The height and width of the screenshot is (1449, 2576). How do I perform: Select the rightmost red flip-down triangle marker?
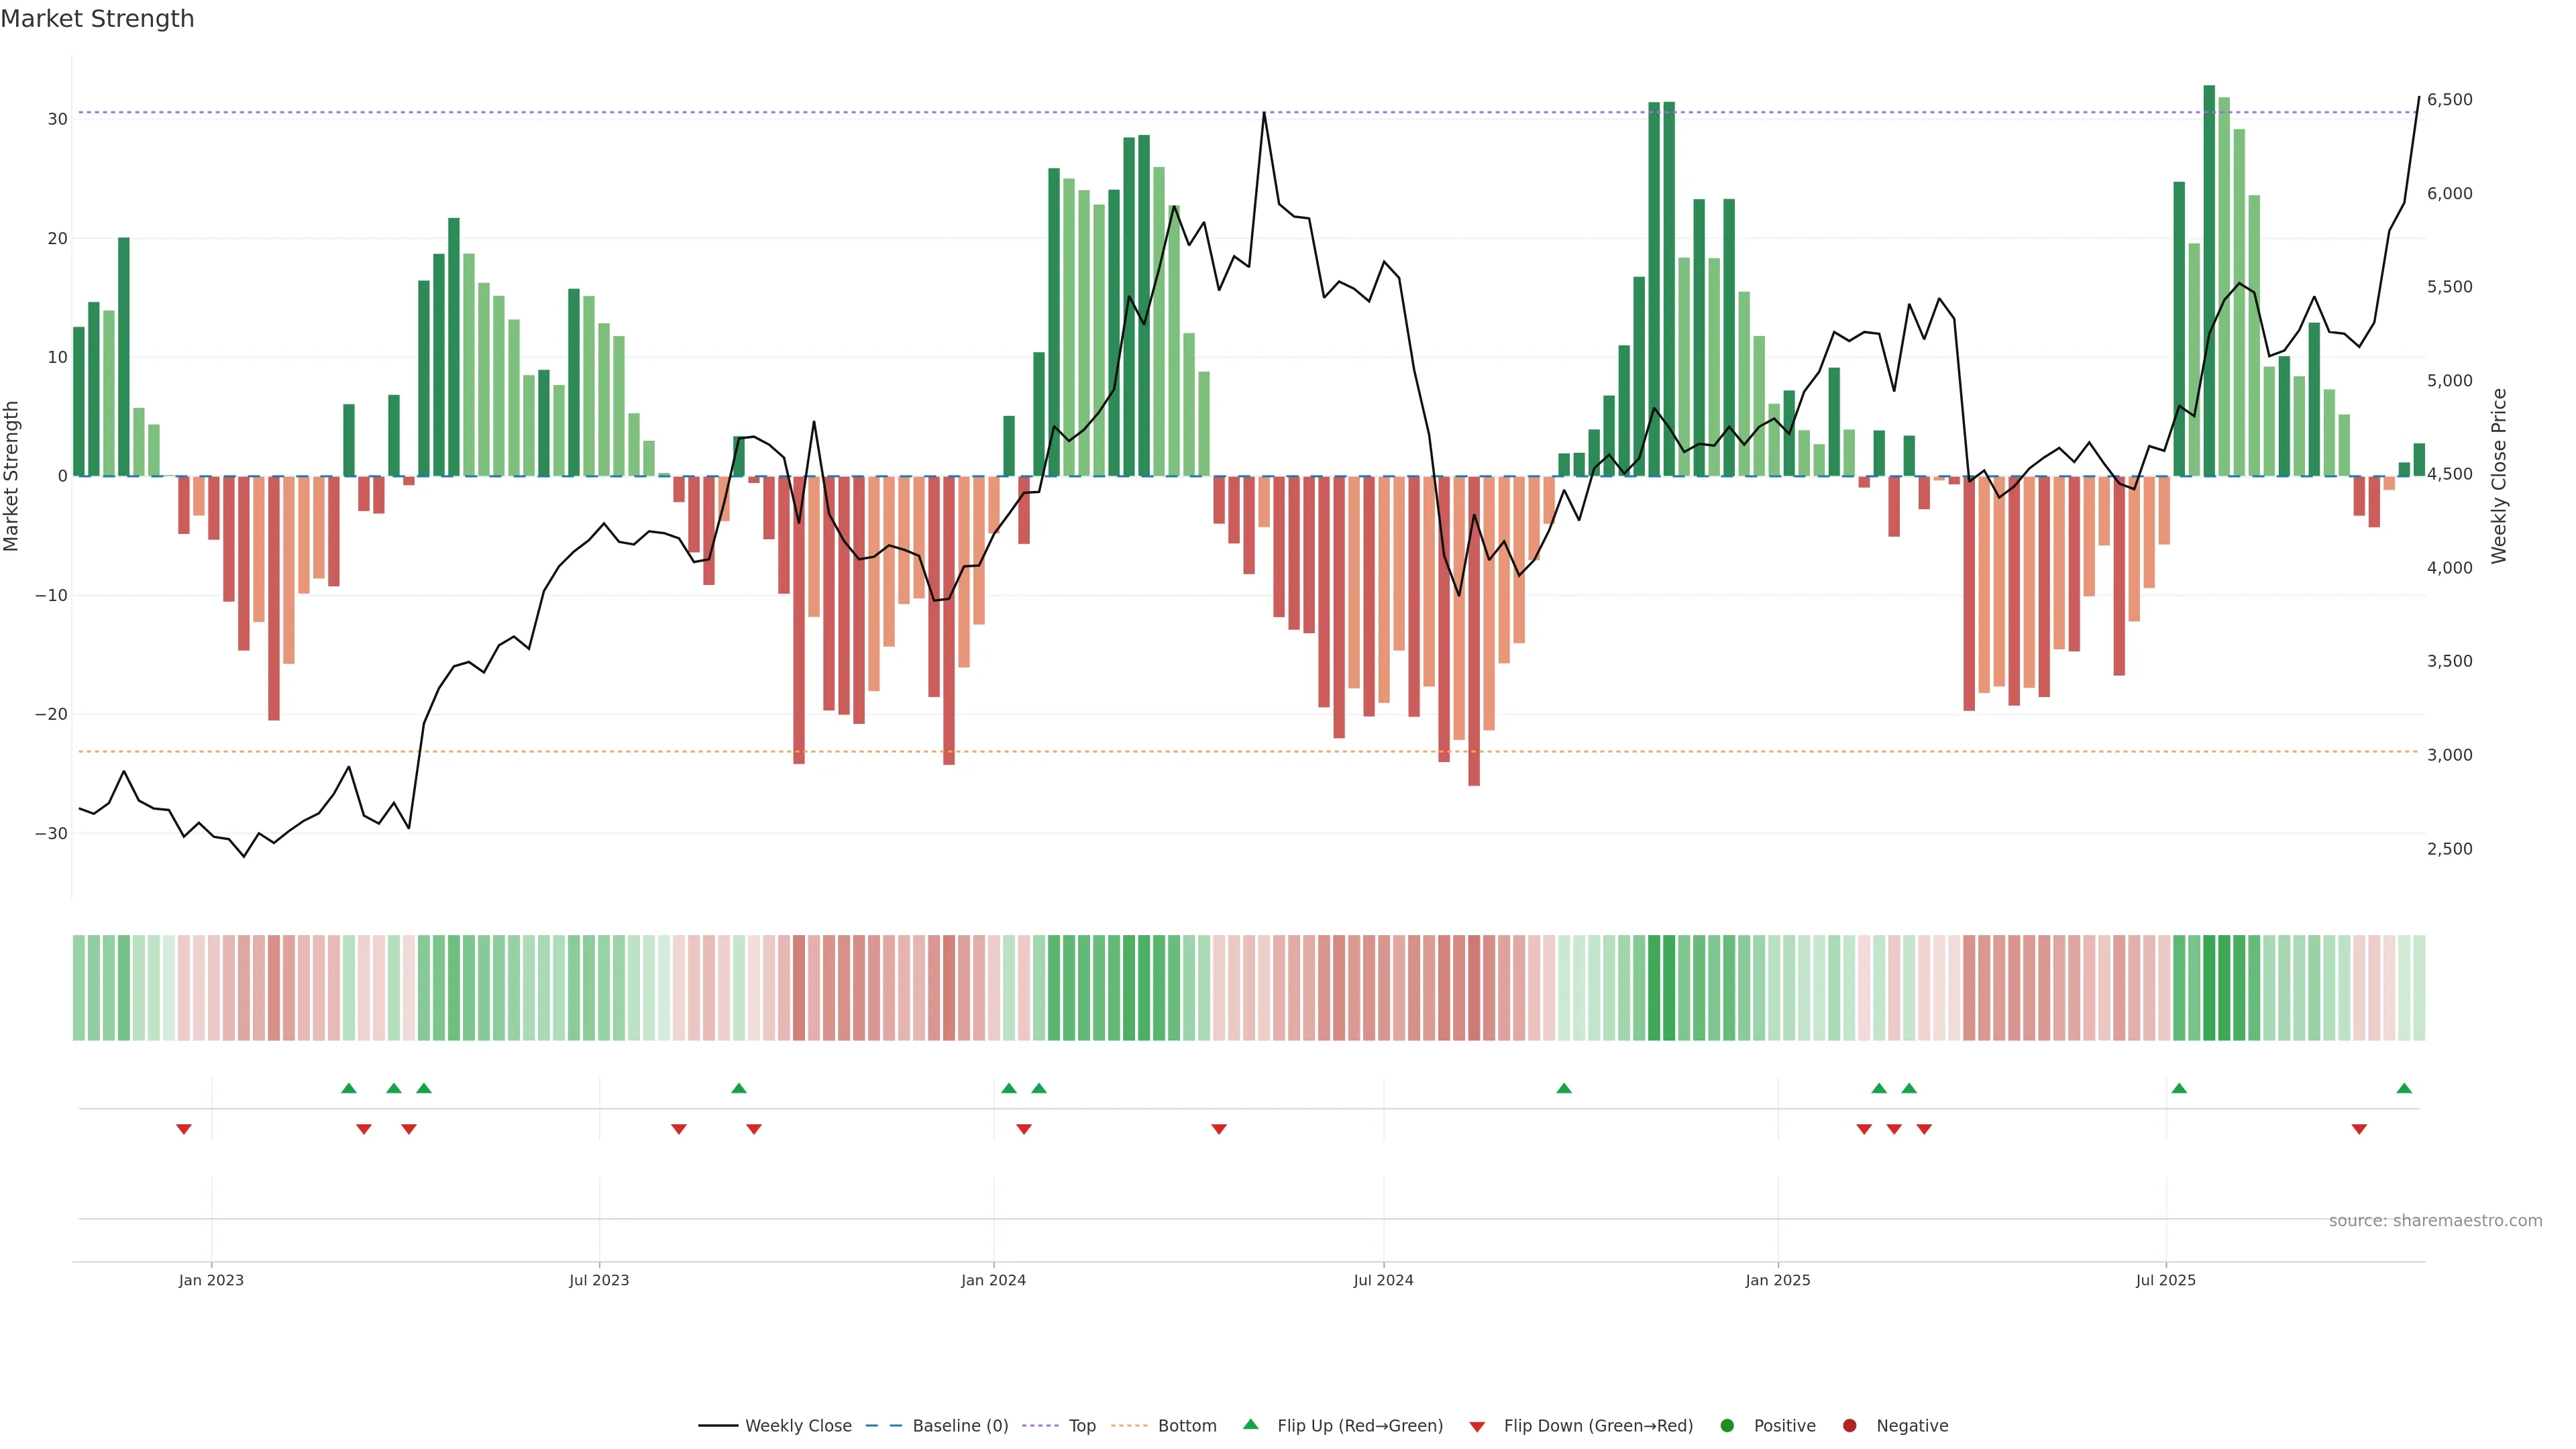point(2359,1129)
